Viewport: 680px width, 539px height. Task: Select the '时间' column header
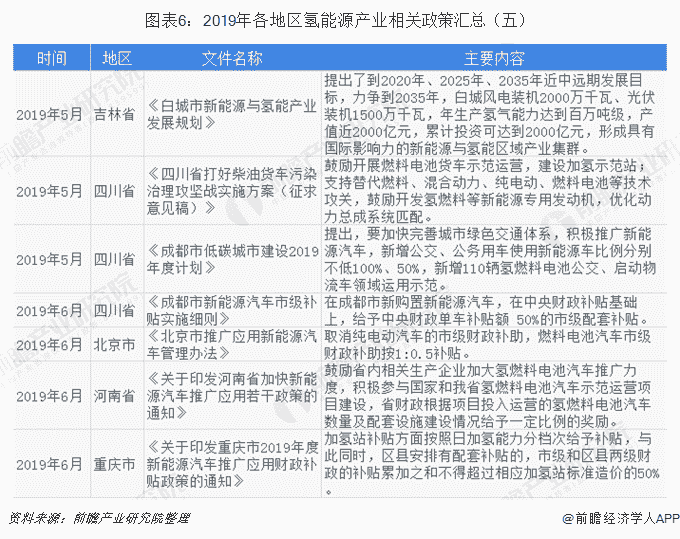pyautogui.click(x=52, y=58)
